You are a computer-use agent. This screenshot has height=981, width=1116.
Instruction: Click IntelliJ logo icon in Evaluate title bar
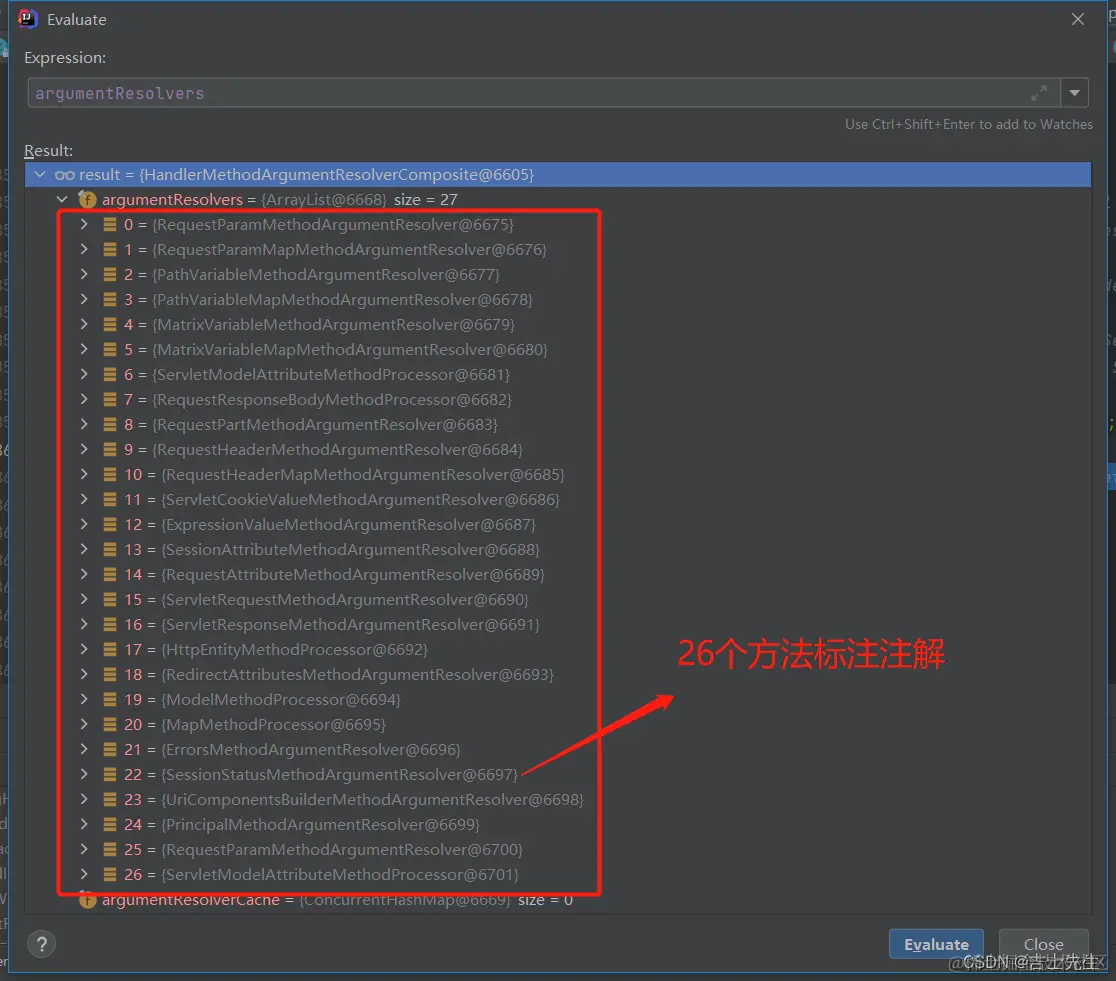click(27, 19)
